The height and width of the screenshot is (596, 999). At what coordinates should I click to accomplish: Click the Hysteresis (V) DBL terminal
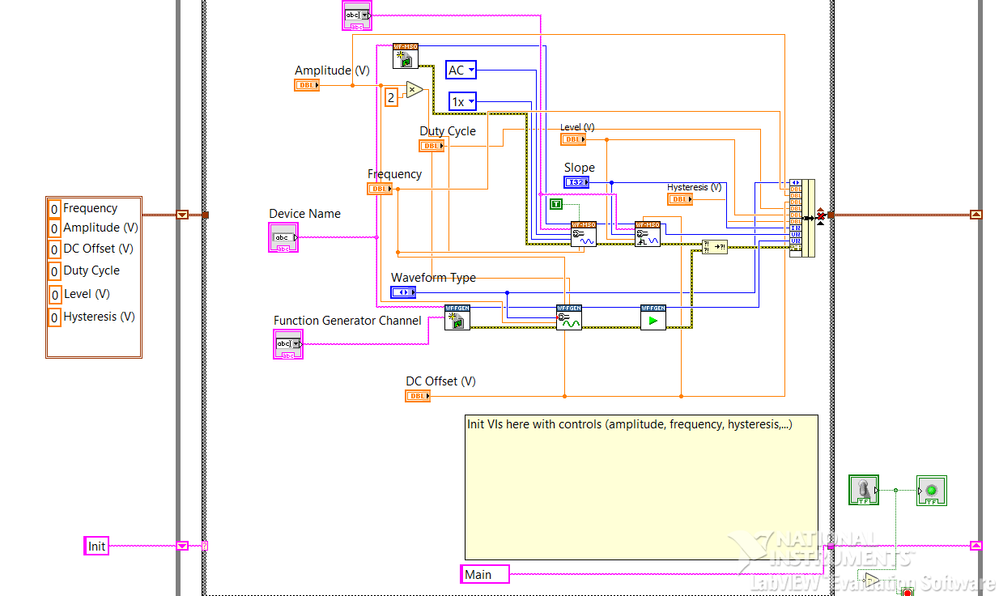(680, 200)
